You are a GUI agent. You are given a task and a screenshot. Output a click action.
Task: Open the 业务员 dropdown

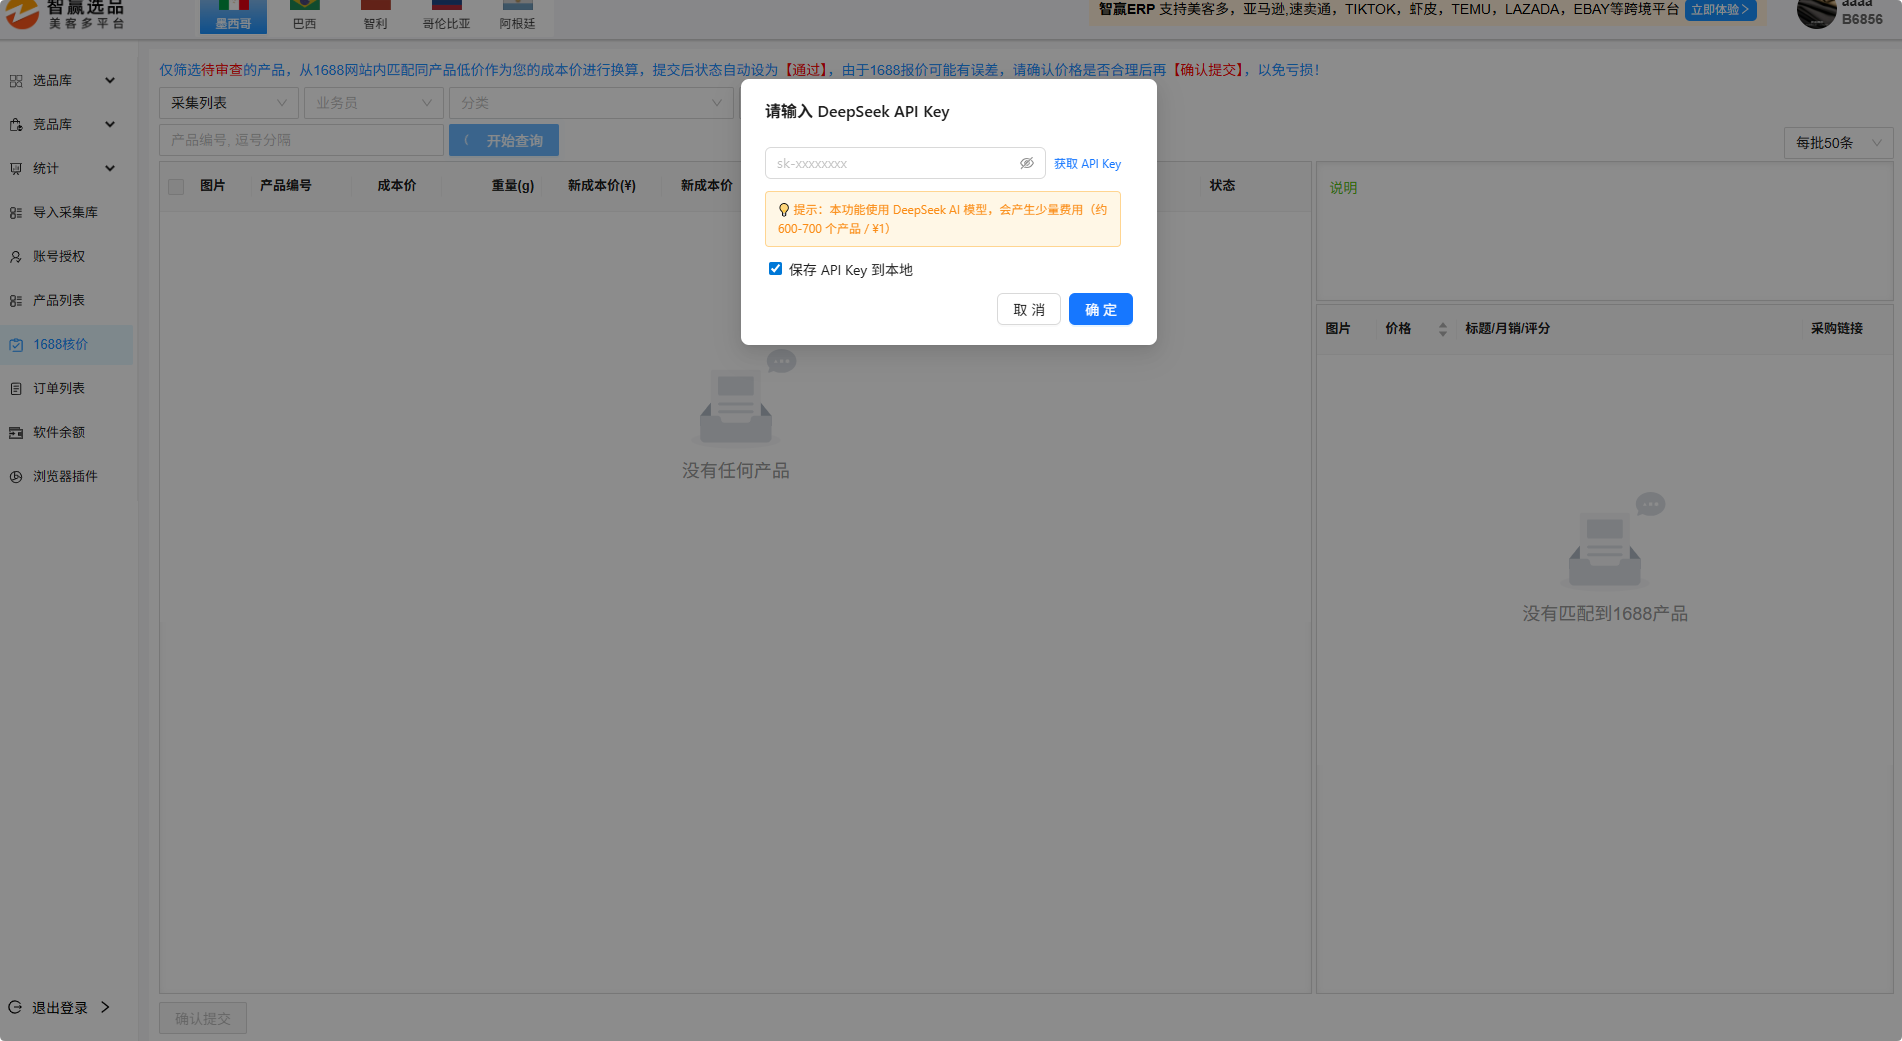374,103
